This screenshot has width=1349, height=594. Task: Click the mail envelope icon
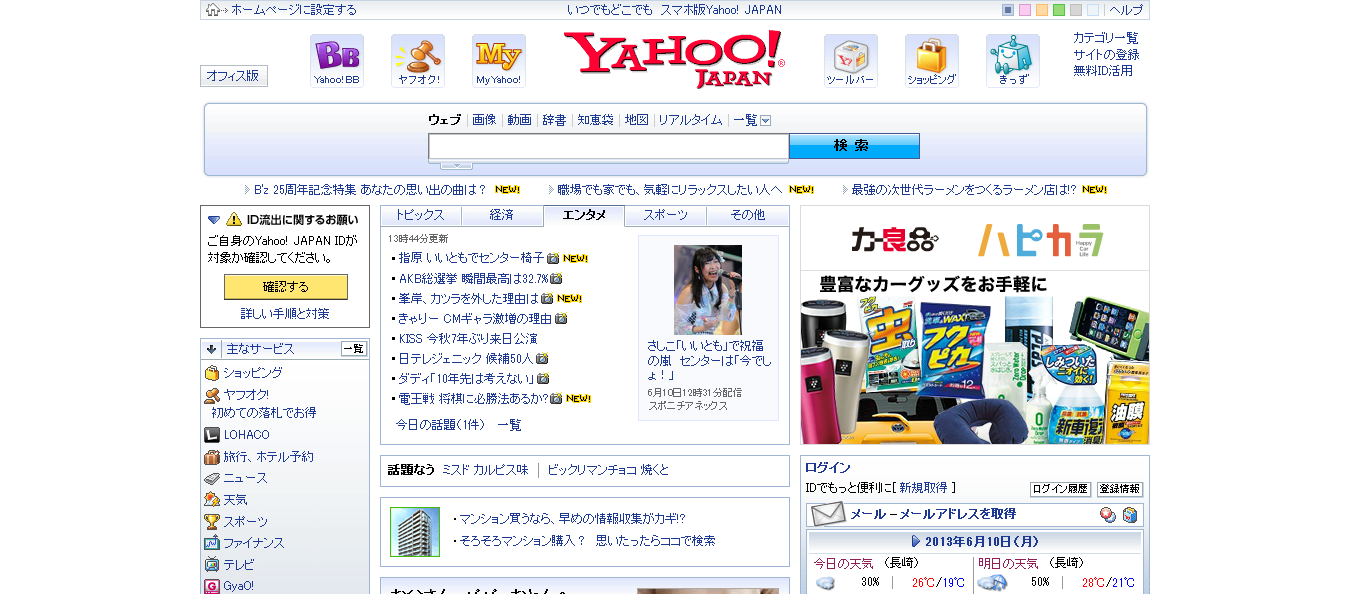click(x=828, y=514)
